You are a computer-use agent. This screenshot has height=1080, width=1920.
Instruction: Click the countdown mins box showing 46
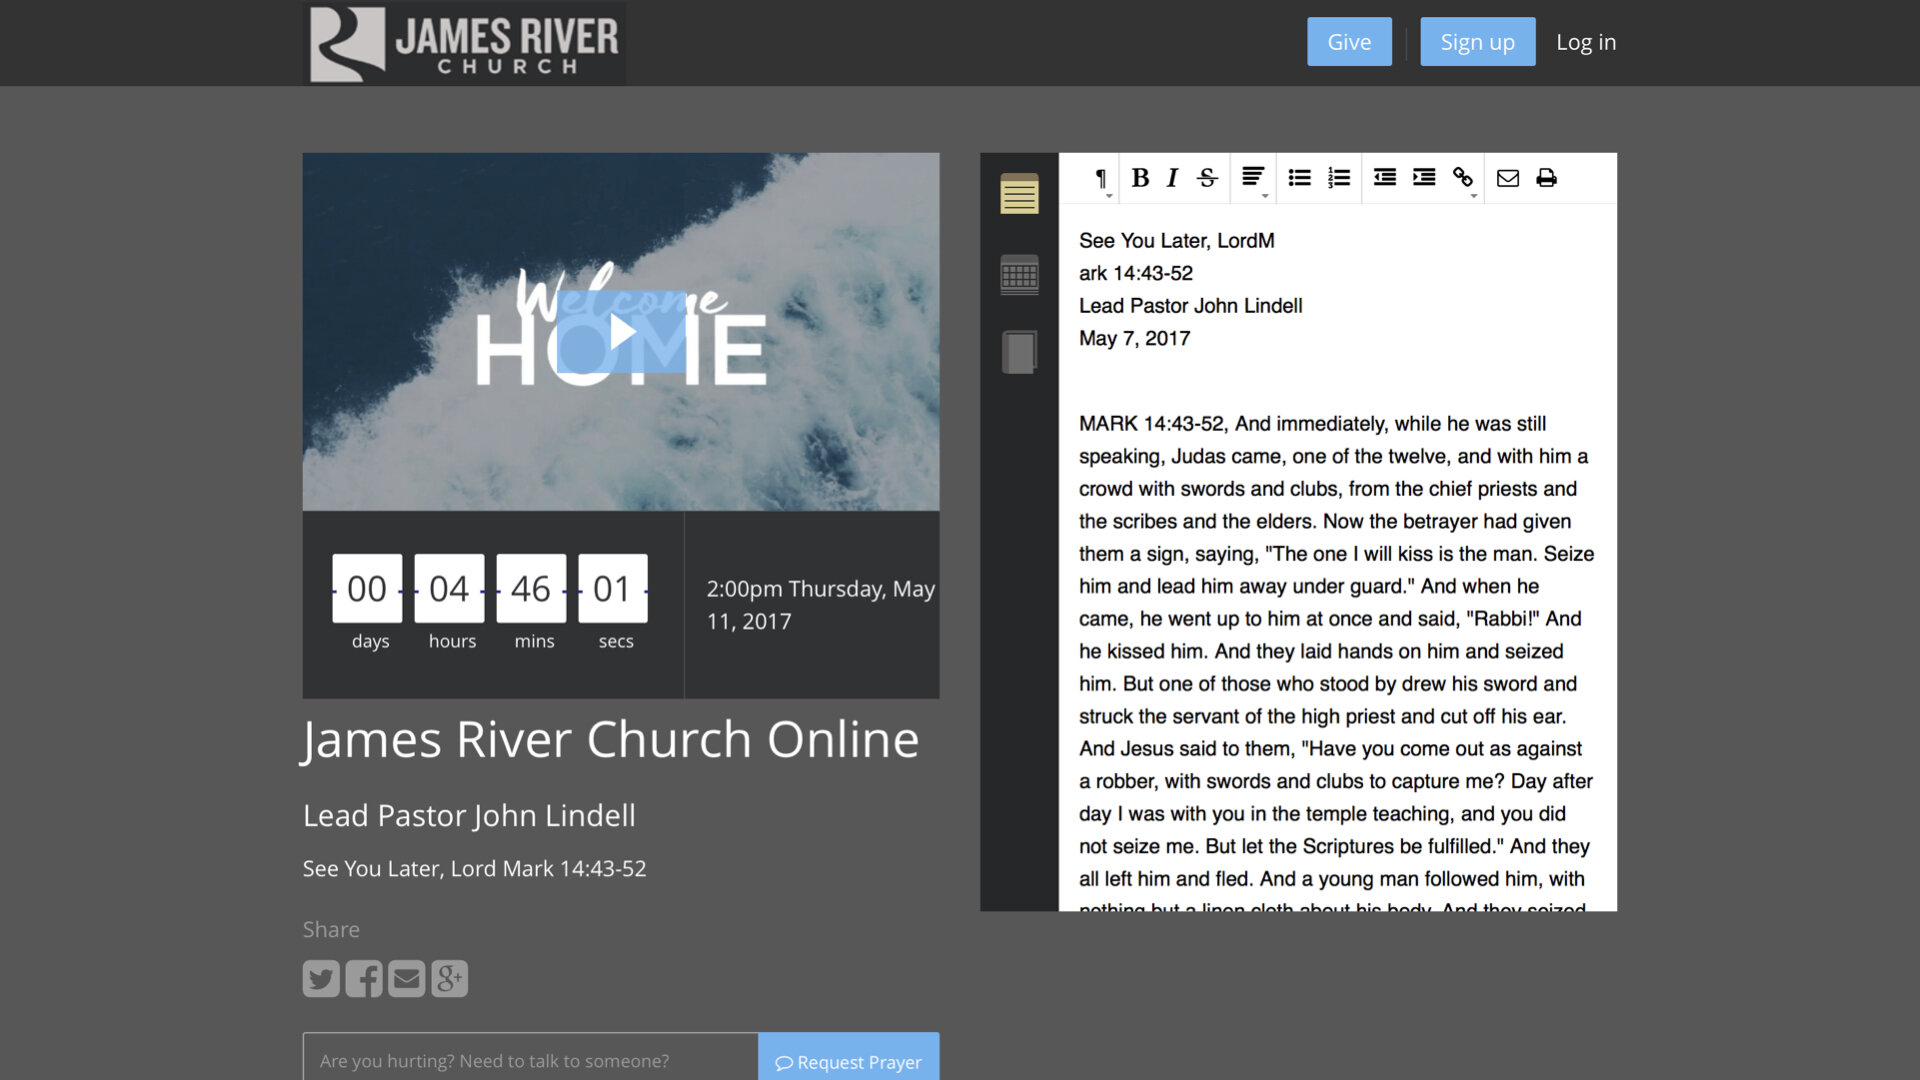click(531, 589)
